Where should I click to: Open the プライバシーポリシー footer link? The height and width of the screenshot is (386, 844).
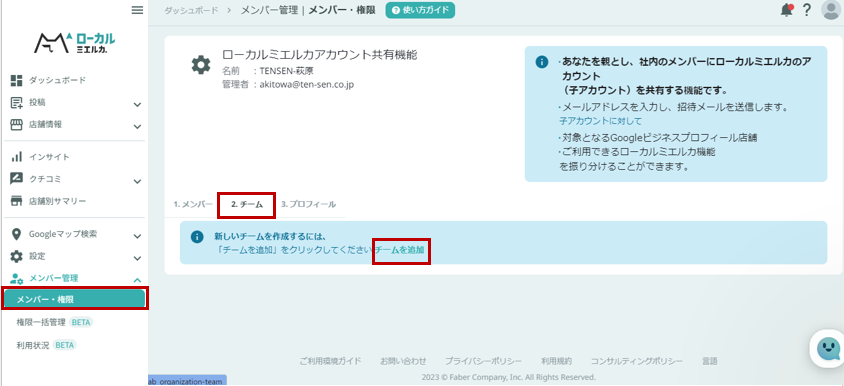[483, 361]
